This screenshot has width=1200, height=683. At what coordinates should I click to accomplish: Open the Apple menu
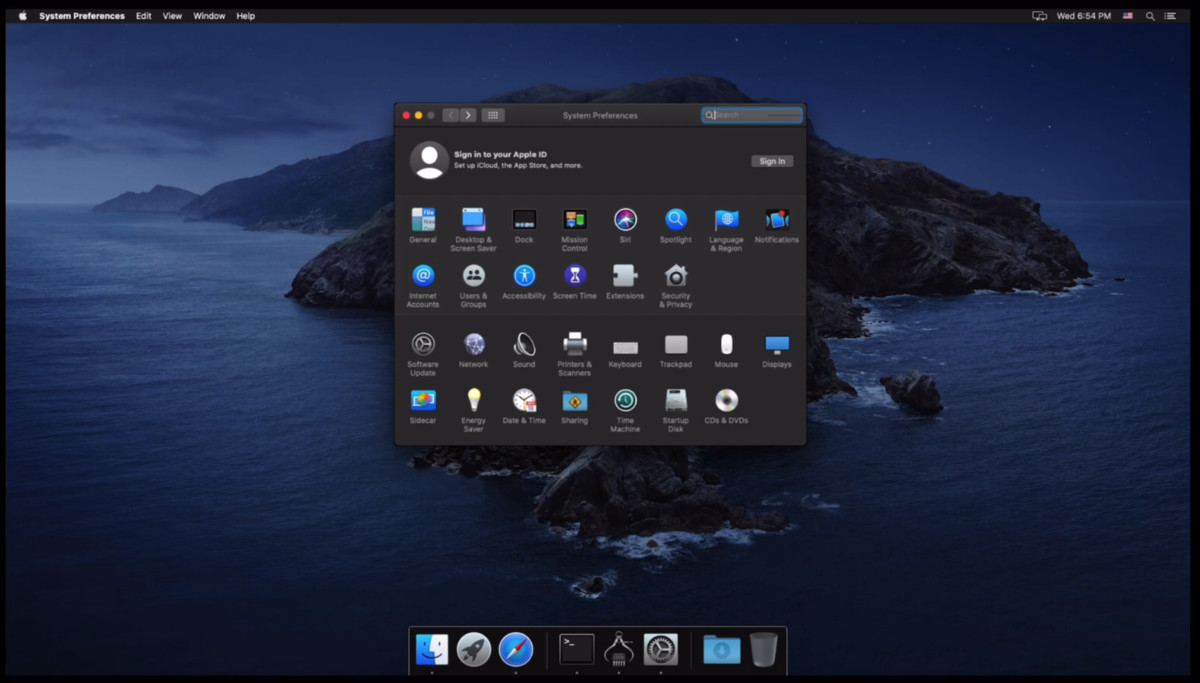point(22,16)
